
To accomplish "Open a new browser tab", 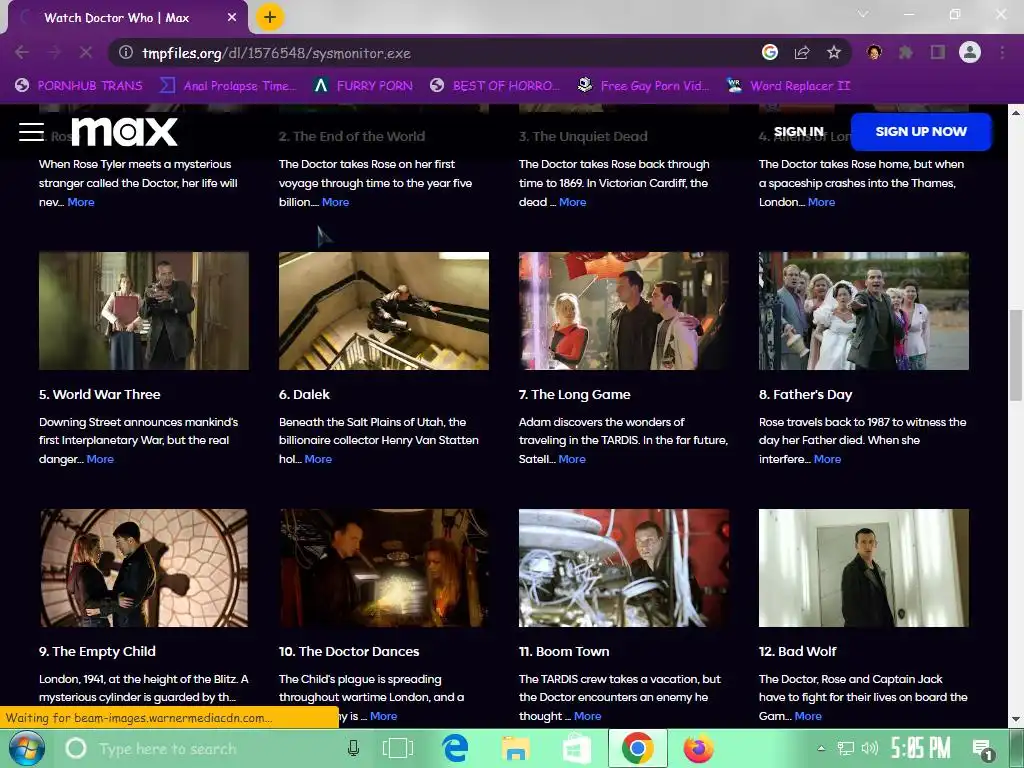I will point(270,18).
